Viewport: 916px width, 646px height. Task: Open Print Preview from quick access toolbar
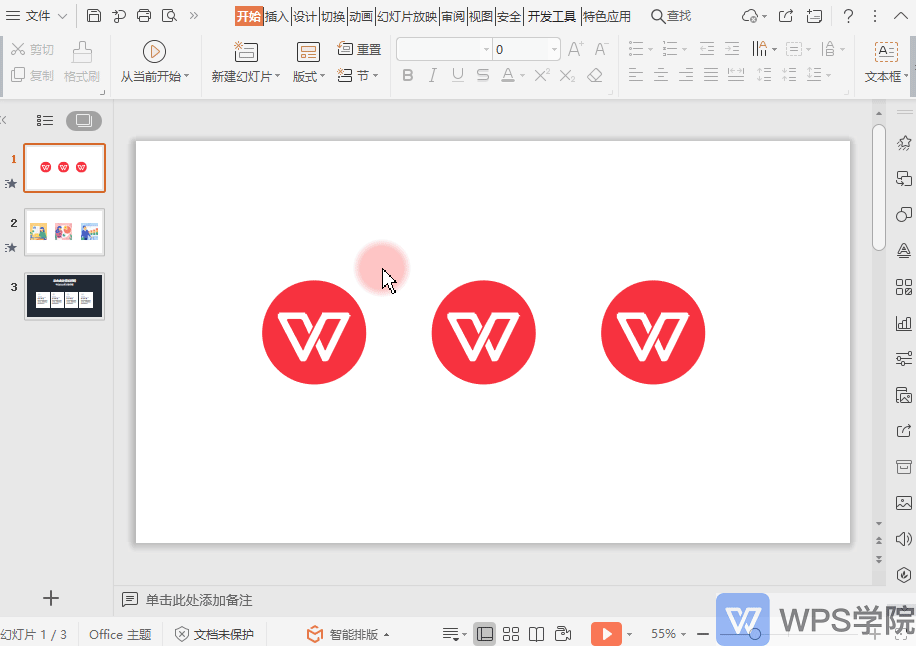point(169,16)
